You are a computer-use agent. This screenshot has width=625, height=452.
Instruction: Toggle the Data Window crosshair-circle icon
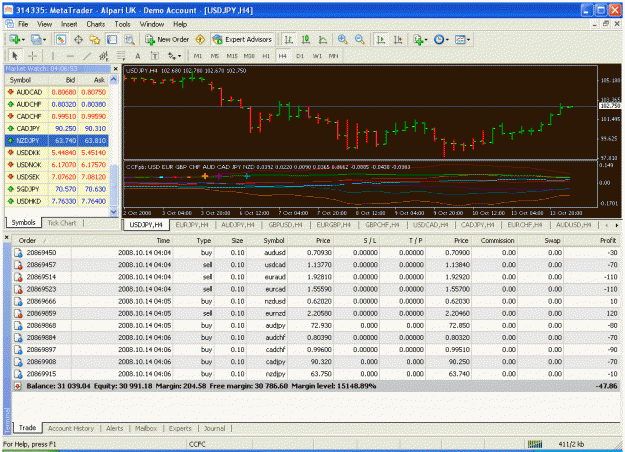tap(78, 39)
